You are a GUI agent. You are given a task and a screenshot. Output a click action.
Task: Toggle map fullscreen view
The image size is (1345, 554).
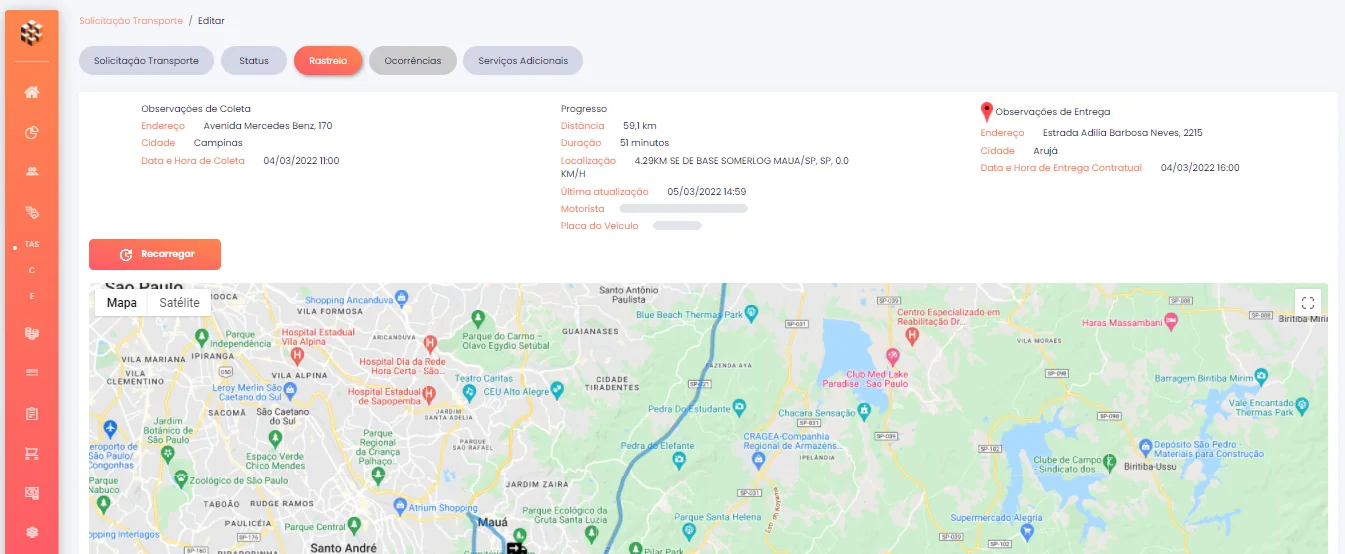1308,303
